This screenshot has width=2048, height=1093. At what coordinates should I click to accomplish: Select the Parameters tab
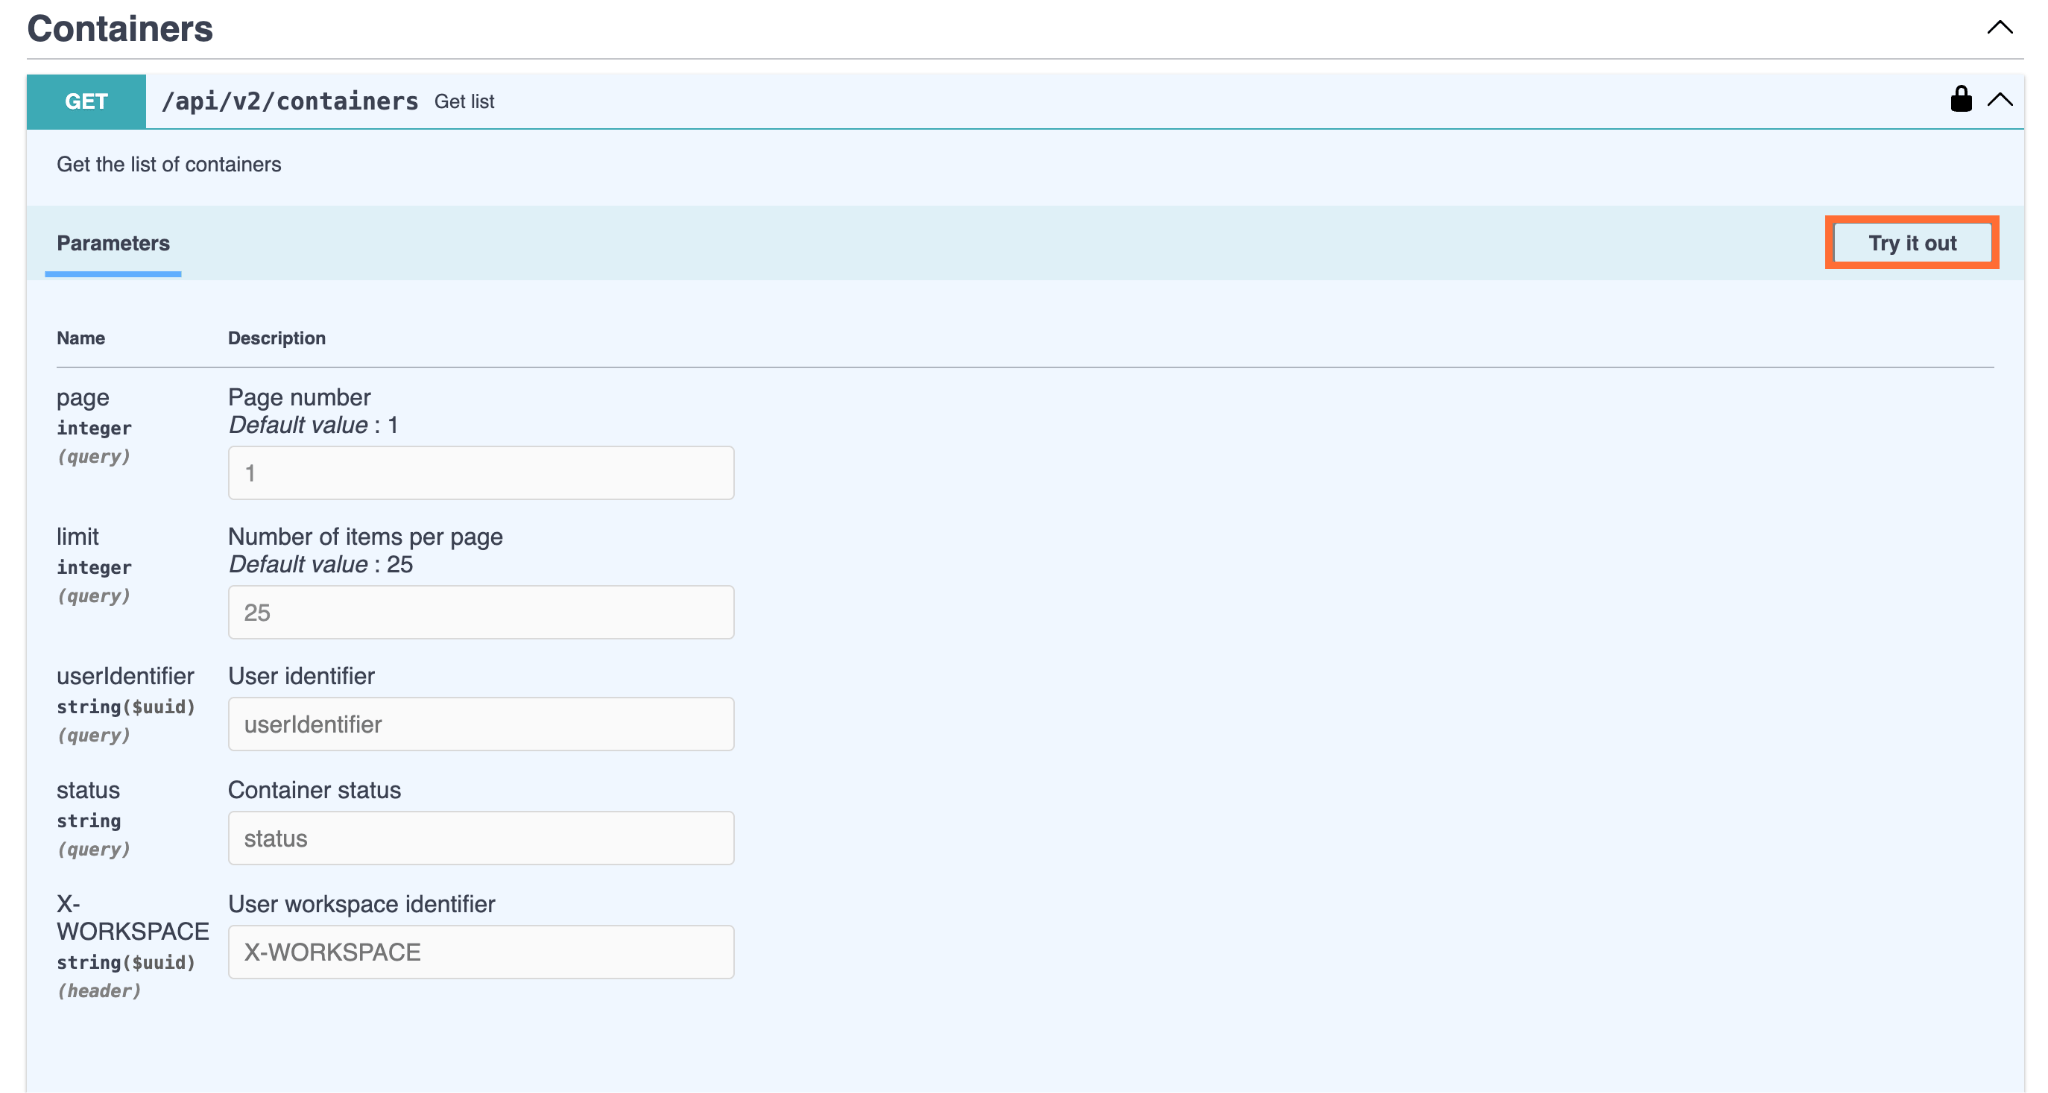pyautogui.click(x=113, y=243)
